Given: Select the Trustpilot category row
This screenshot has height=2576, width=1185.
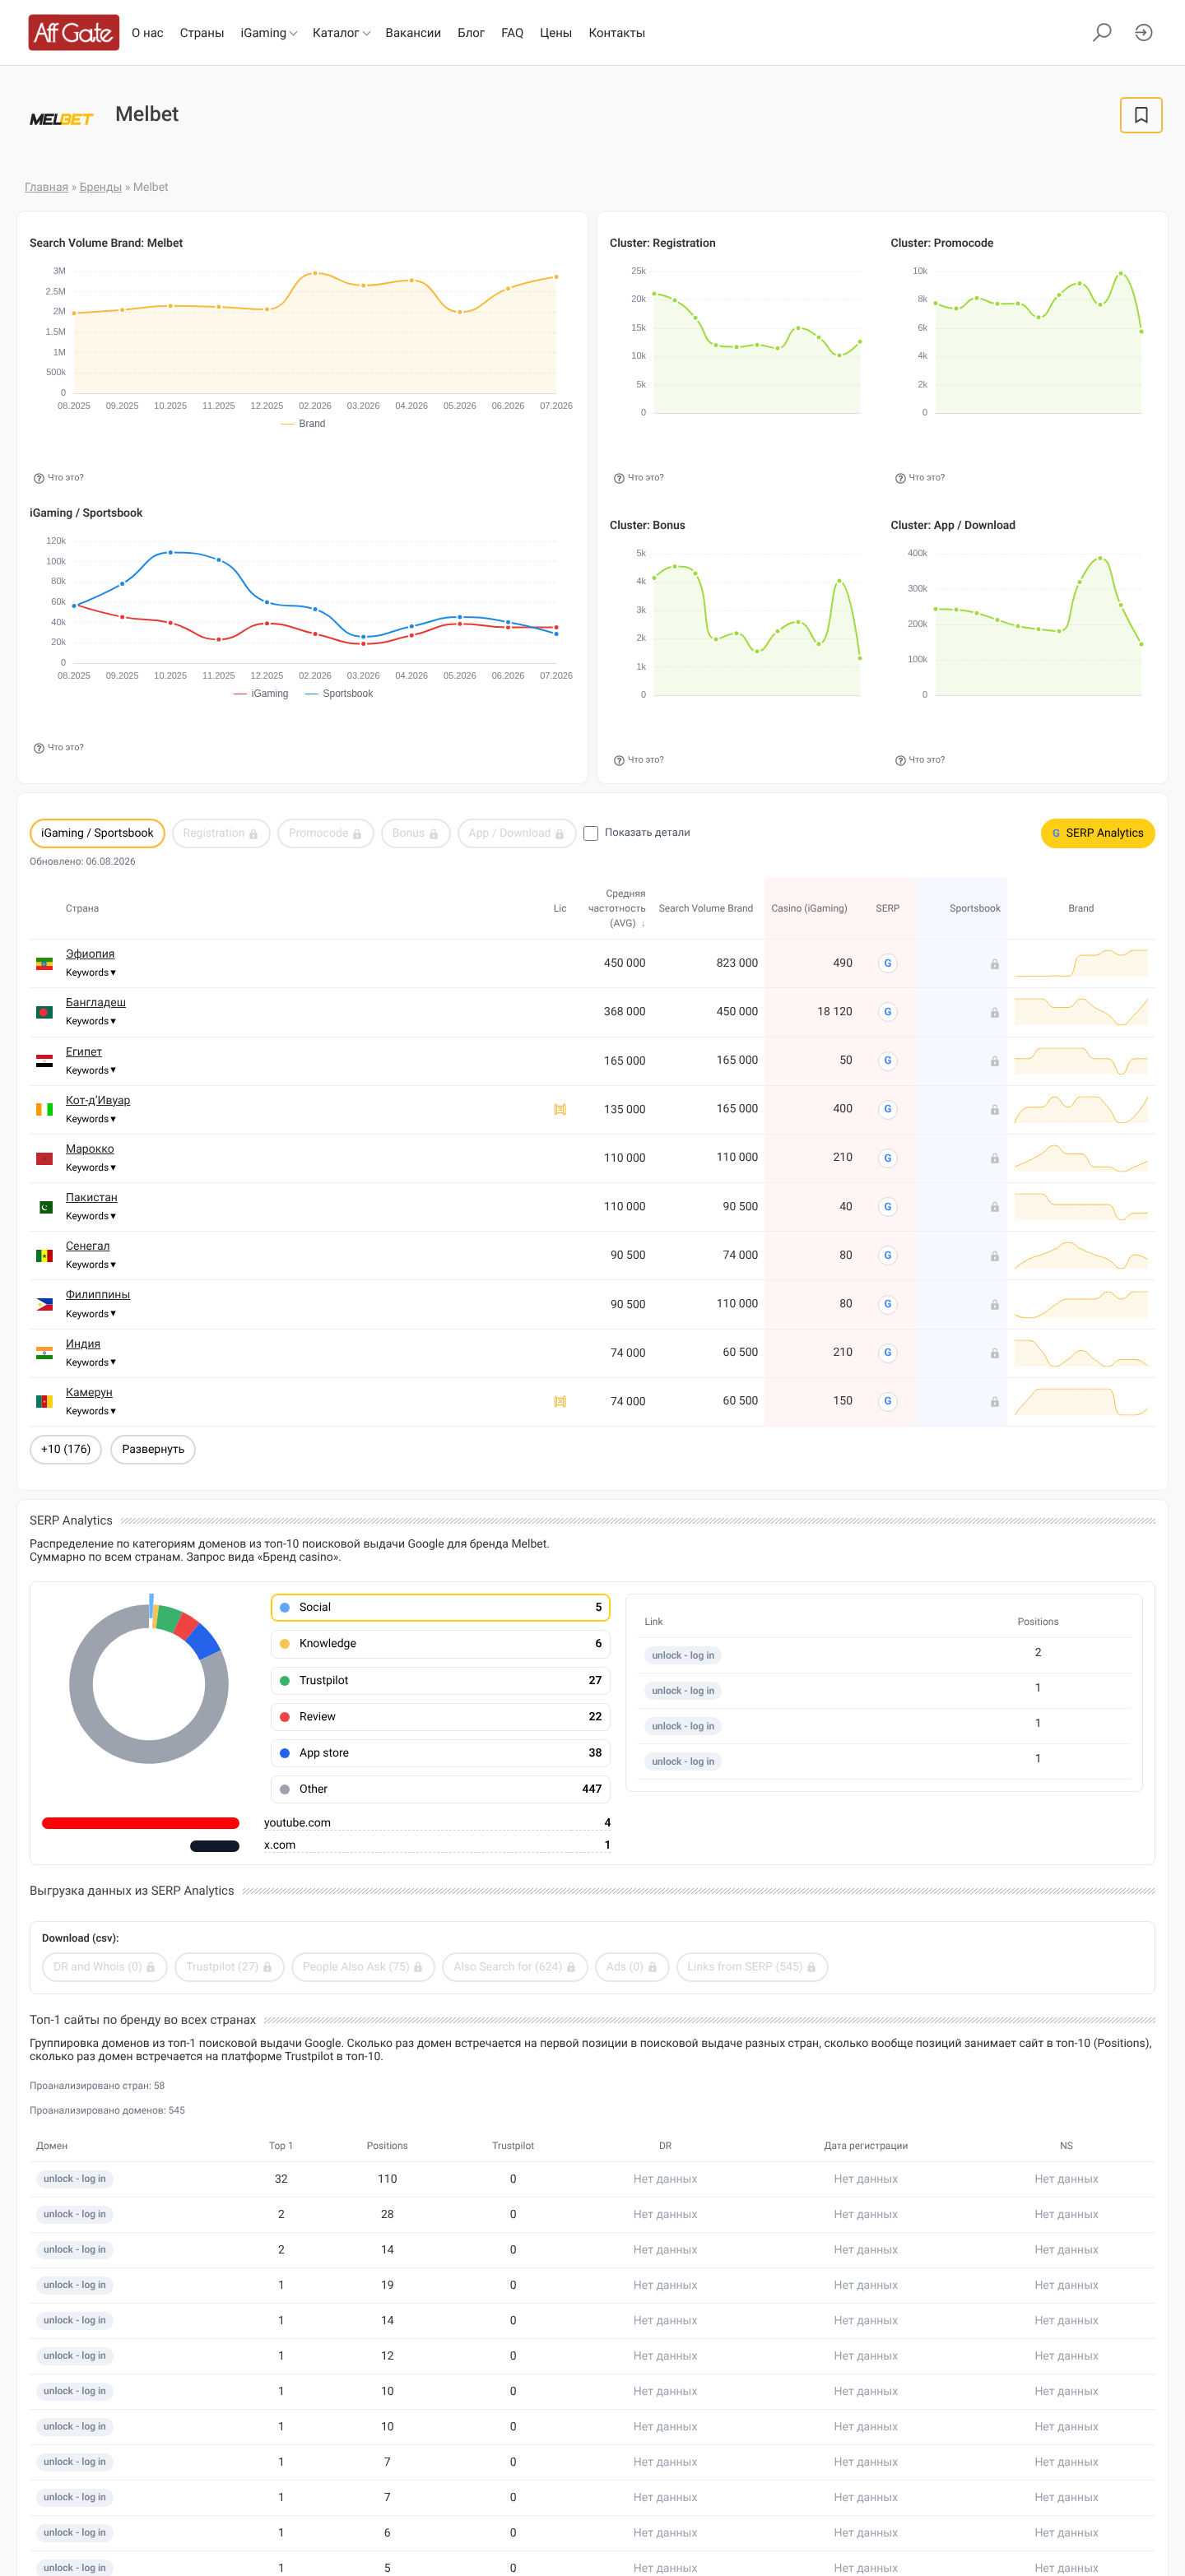Looking at the screenshot, I should pyautogui.click(x=440, y=1680).
